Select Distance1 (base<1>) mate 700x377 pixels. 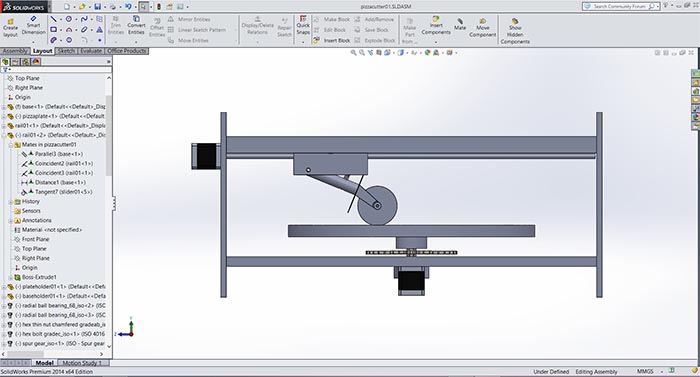(x=60, y=182)
